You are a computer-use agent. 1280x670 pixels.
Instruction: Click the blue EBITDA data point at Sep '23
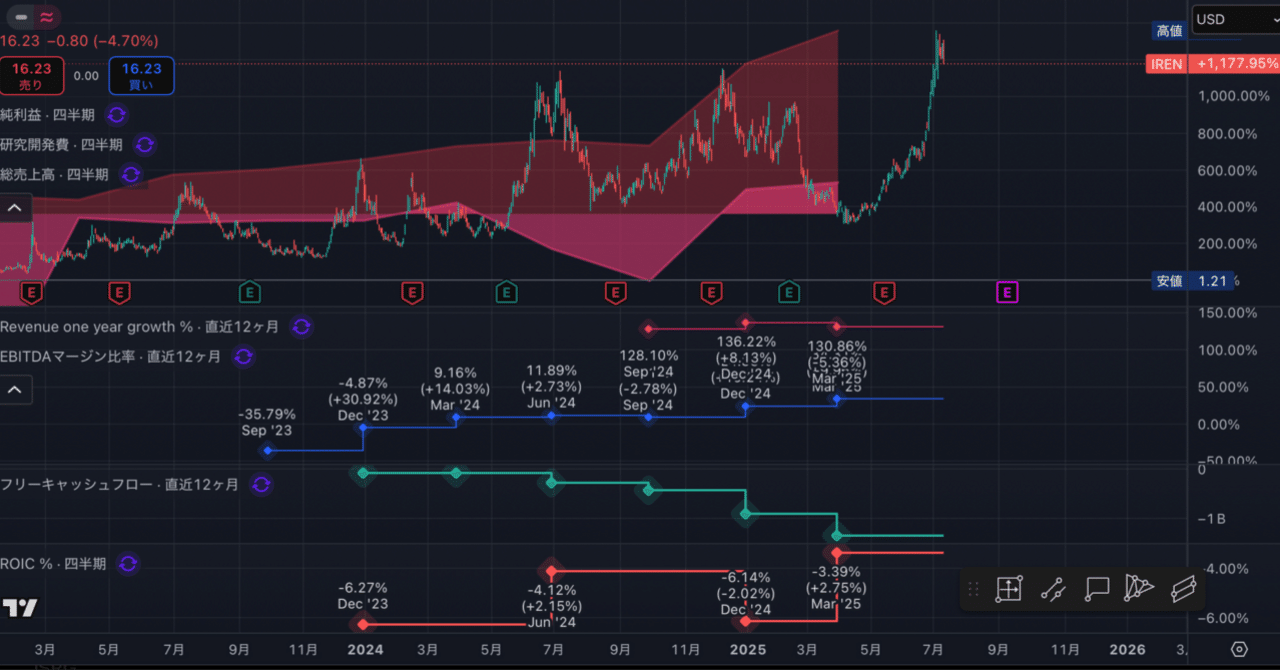pos(267,451)
